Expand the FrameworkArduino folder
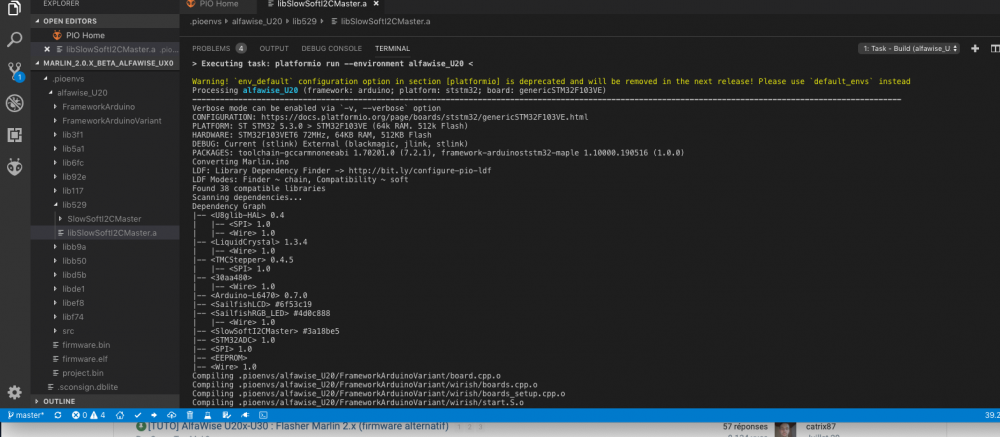Image resolution: width=1000 pixels, height=437 pixels. click(98, 107)
